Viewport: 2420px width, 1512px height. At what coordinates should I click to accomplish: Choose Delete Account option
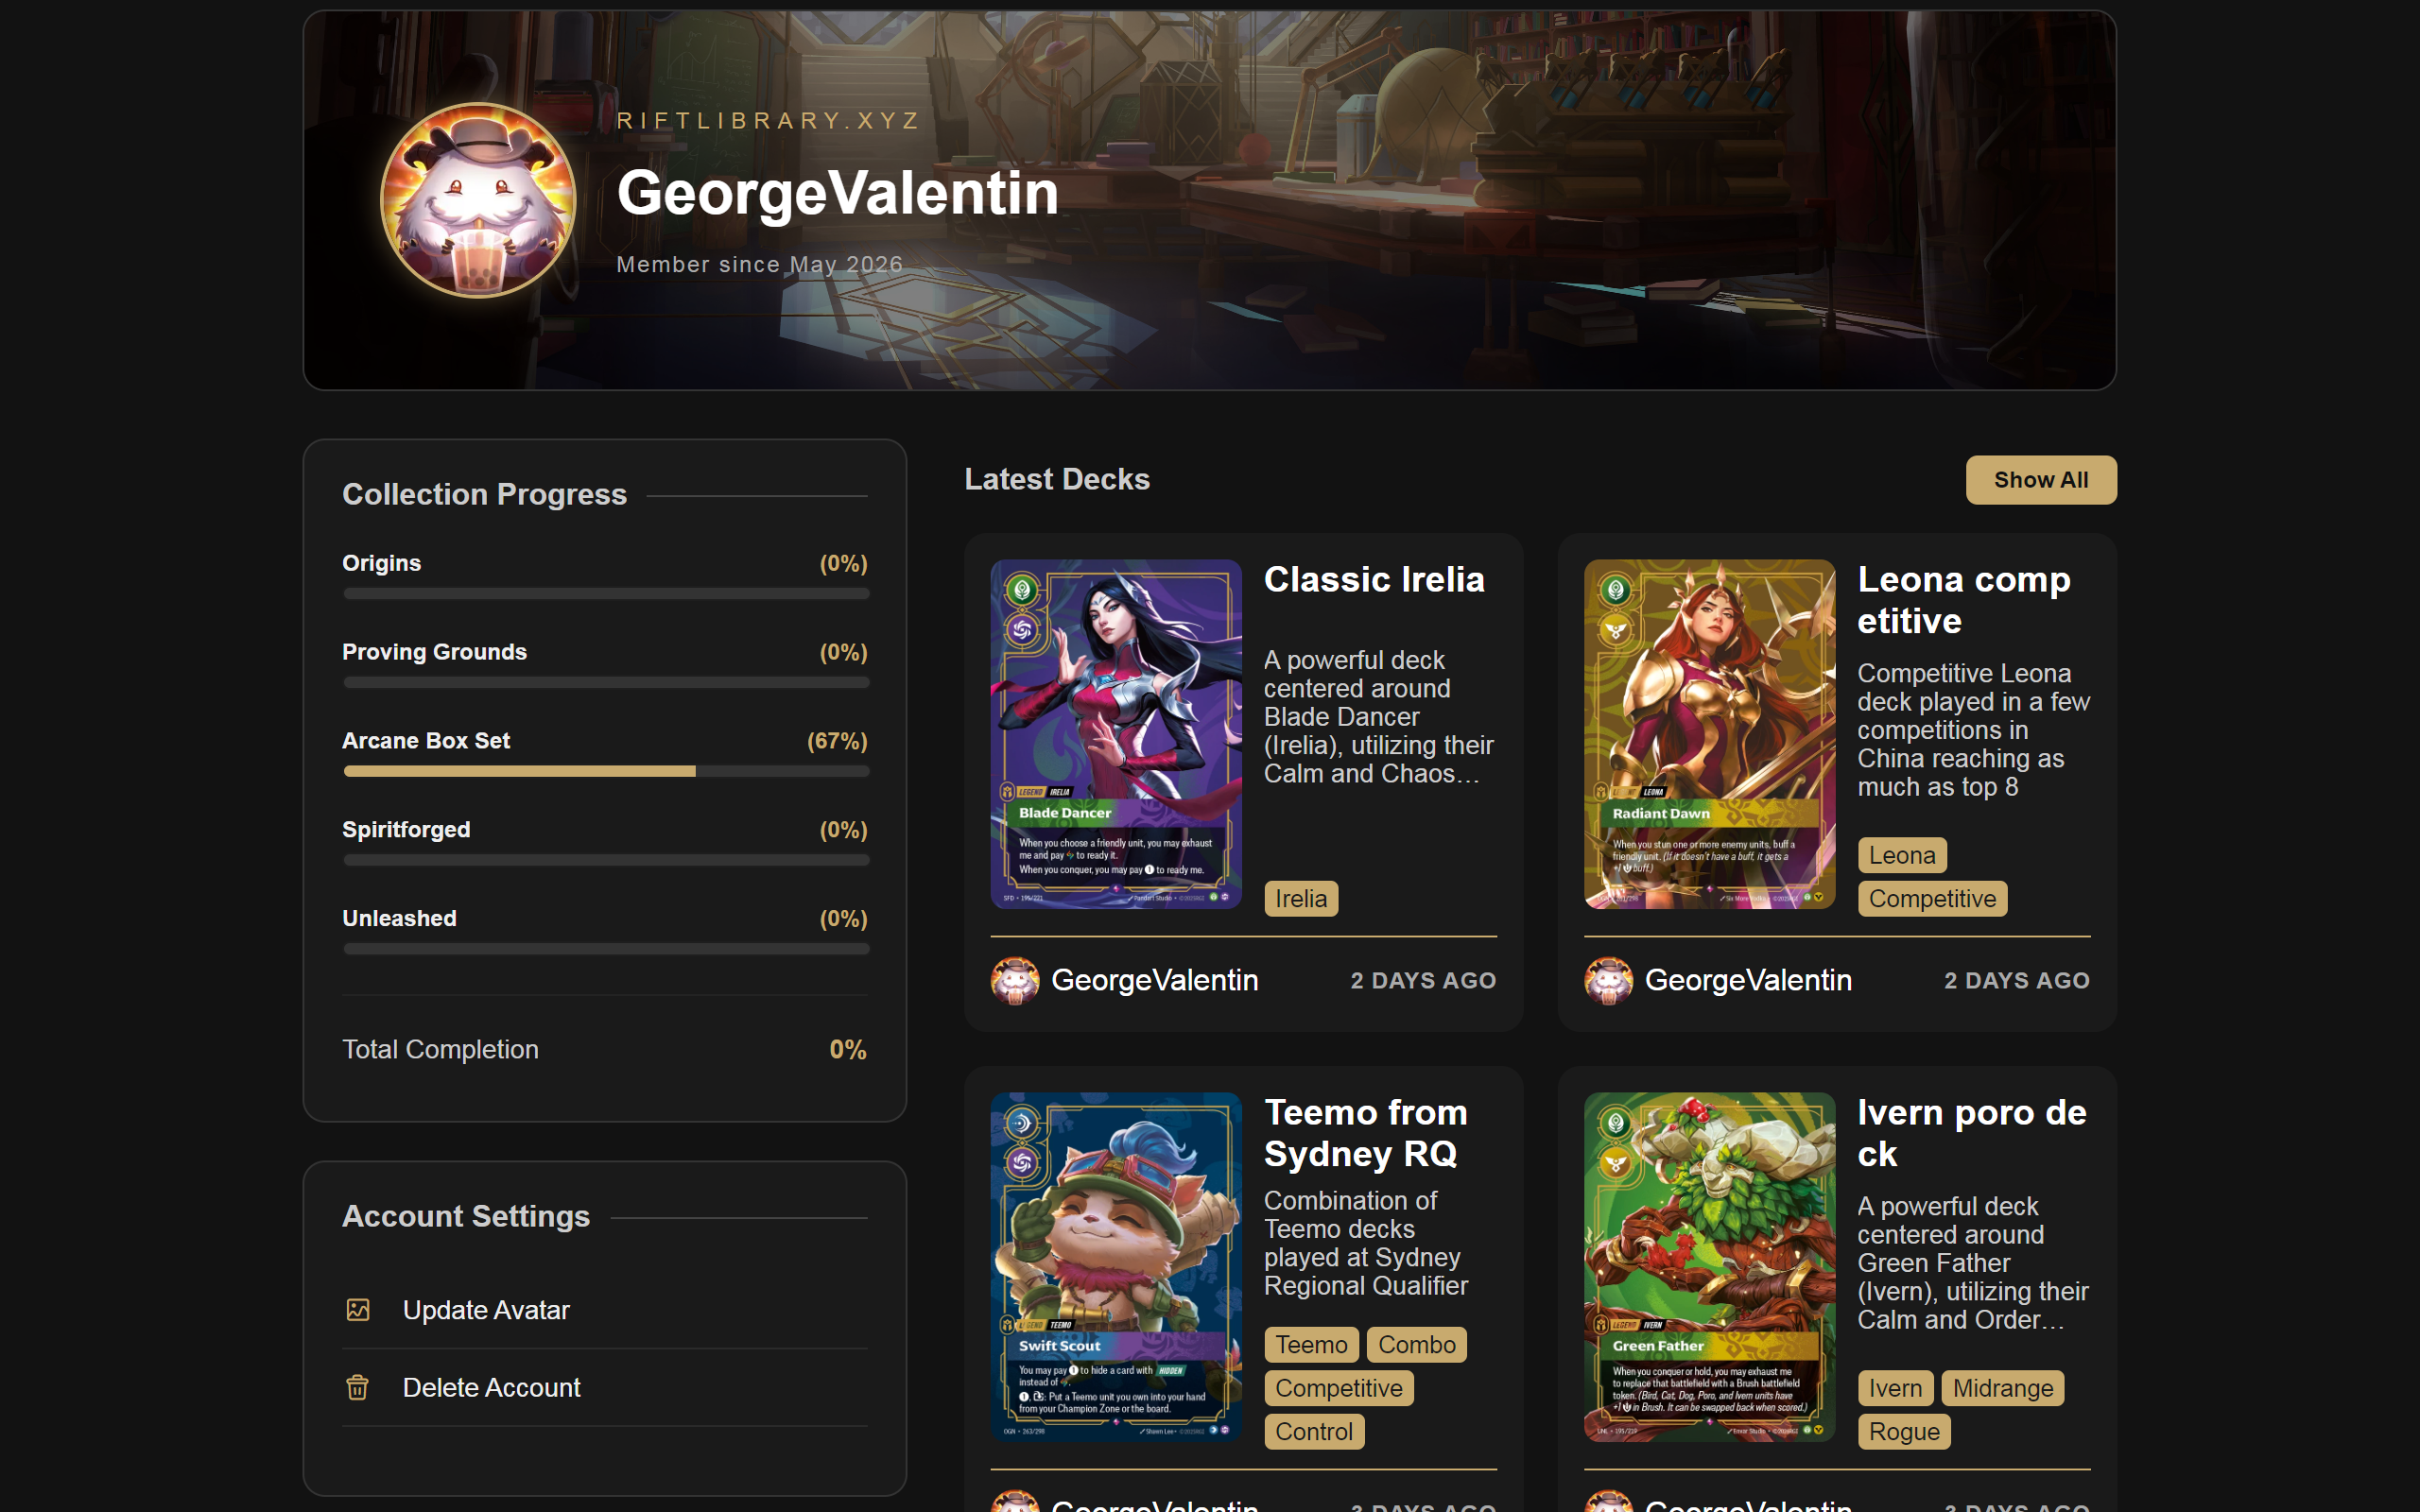[x=605, y=1388]
